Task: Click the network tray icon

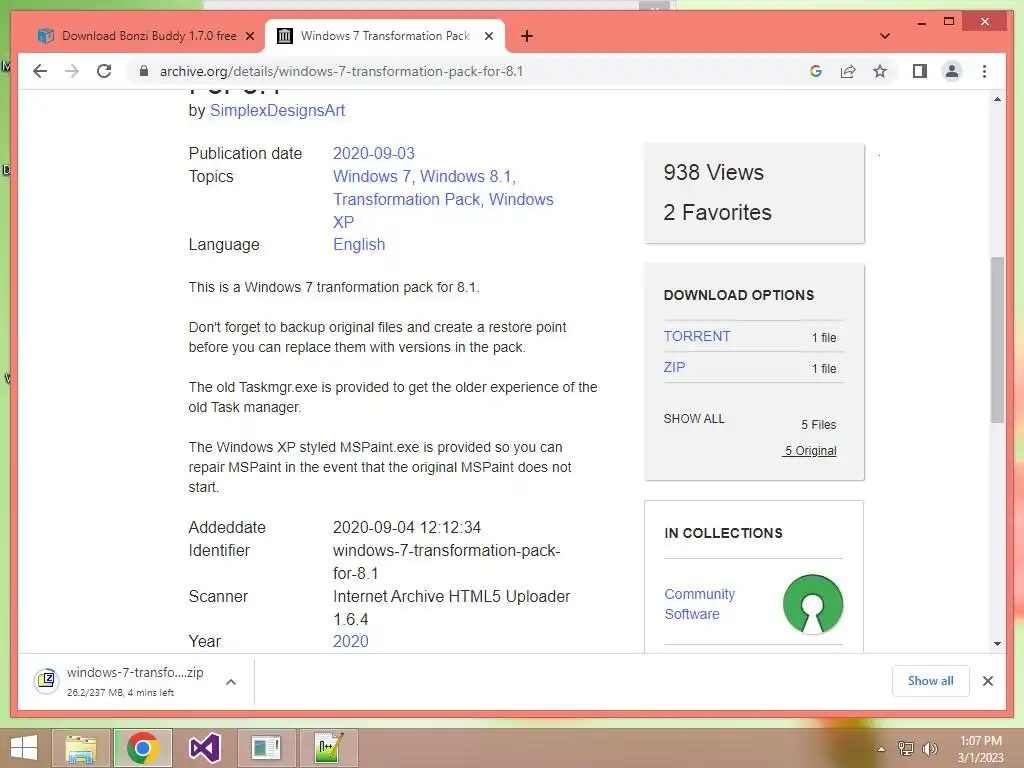Action: (906, 748)
